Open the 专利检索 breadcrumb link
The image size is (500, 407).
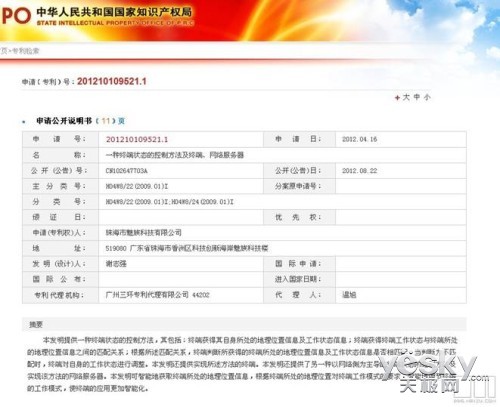(26, 51)
